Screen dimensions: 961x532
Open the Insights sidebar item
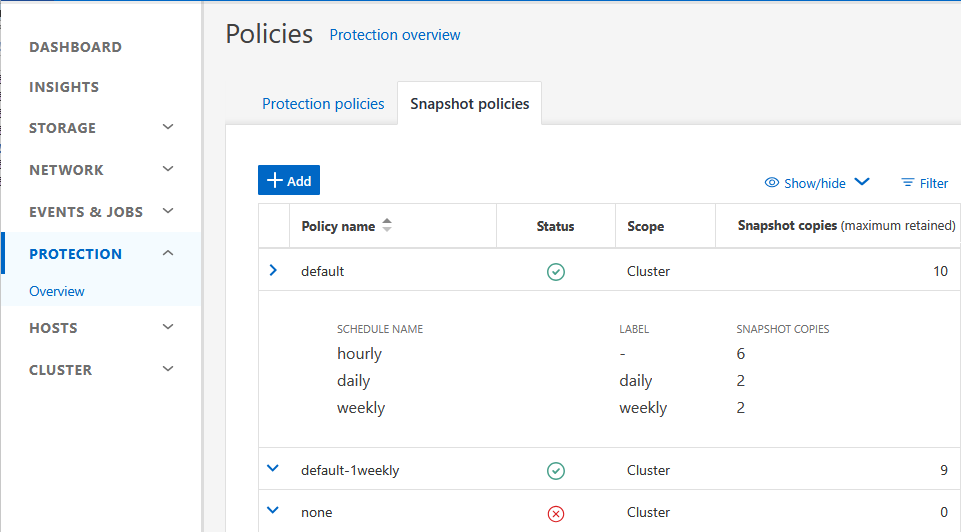pos(64,87)
